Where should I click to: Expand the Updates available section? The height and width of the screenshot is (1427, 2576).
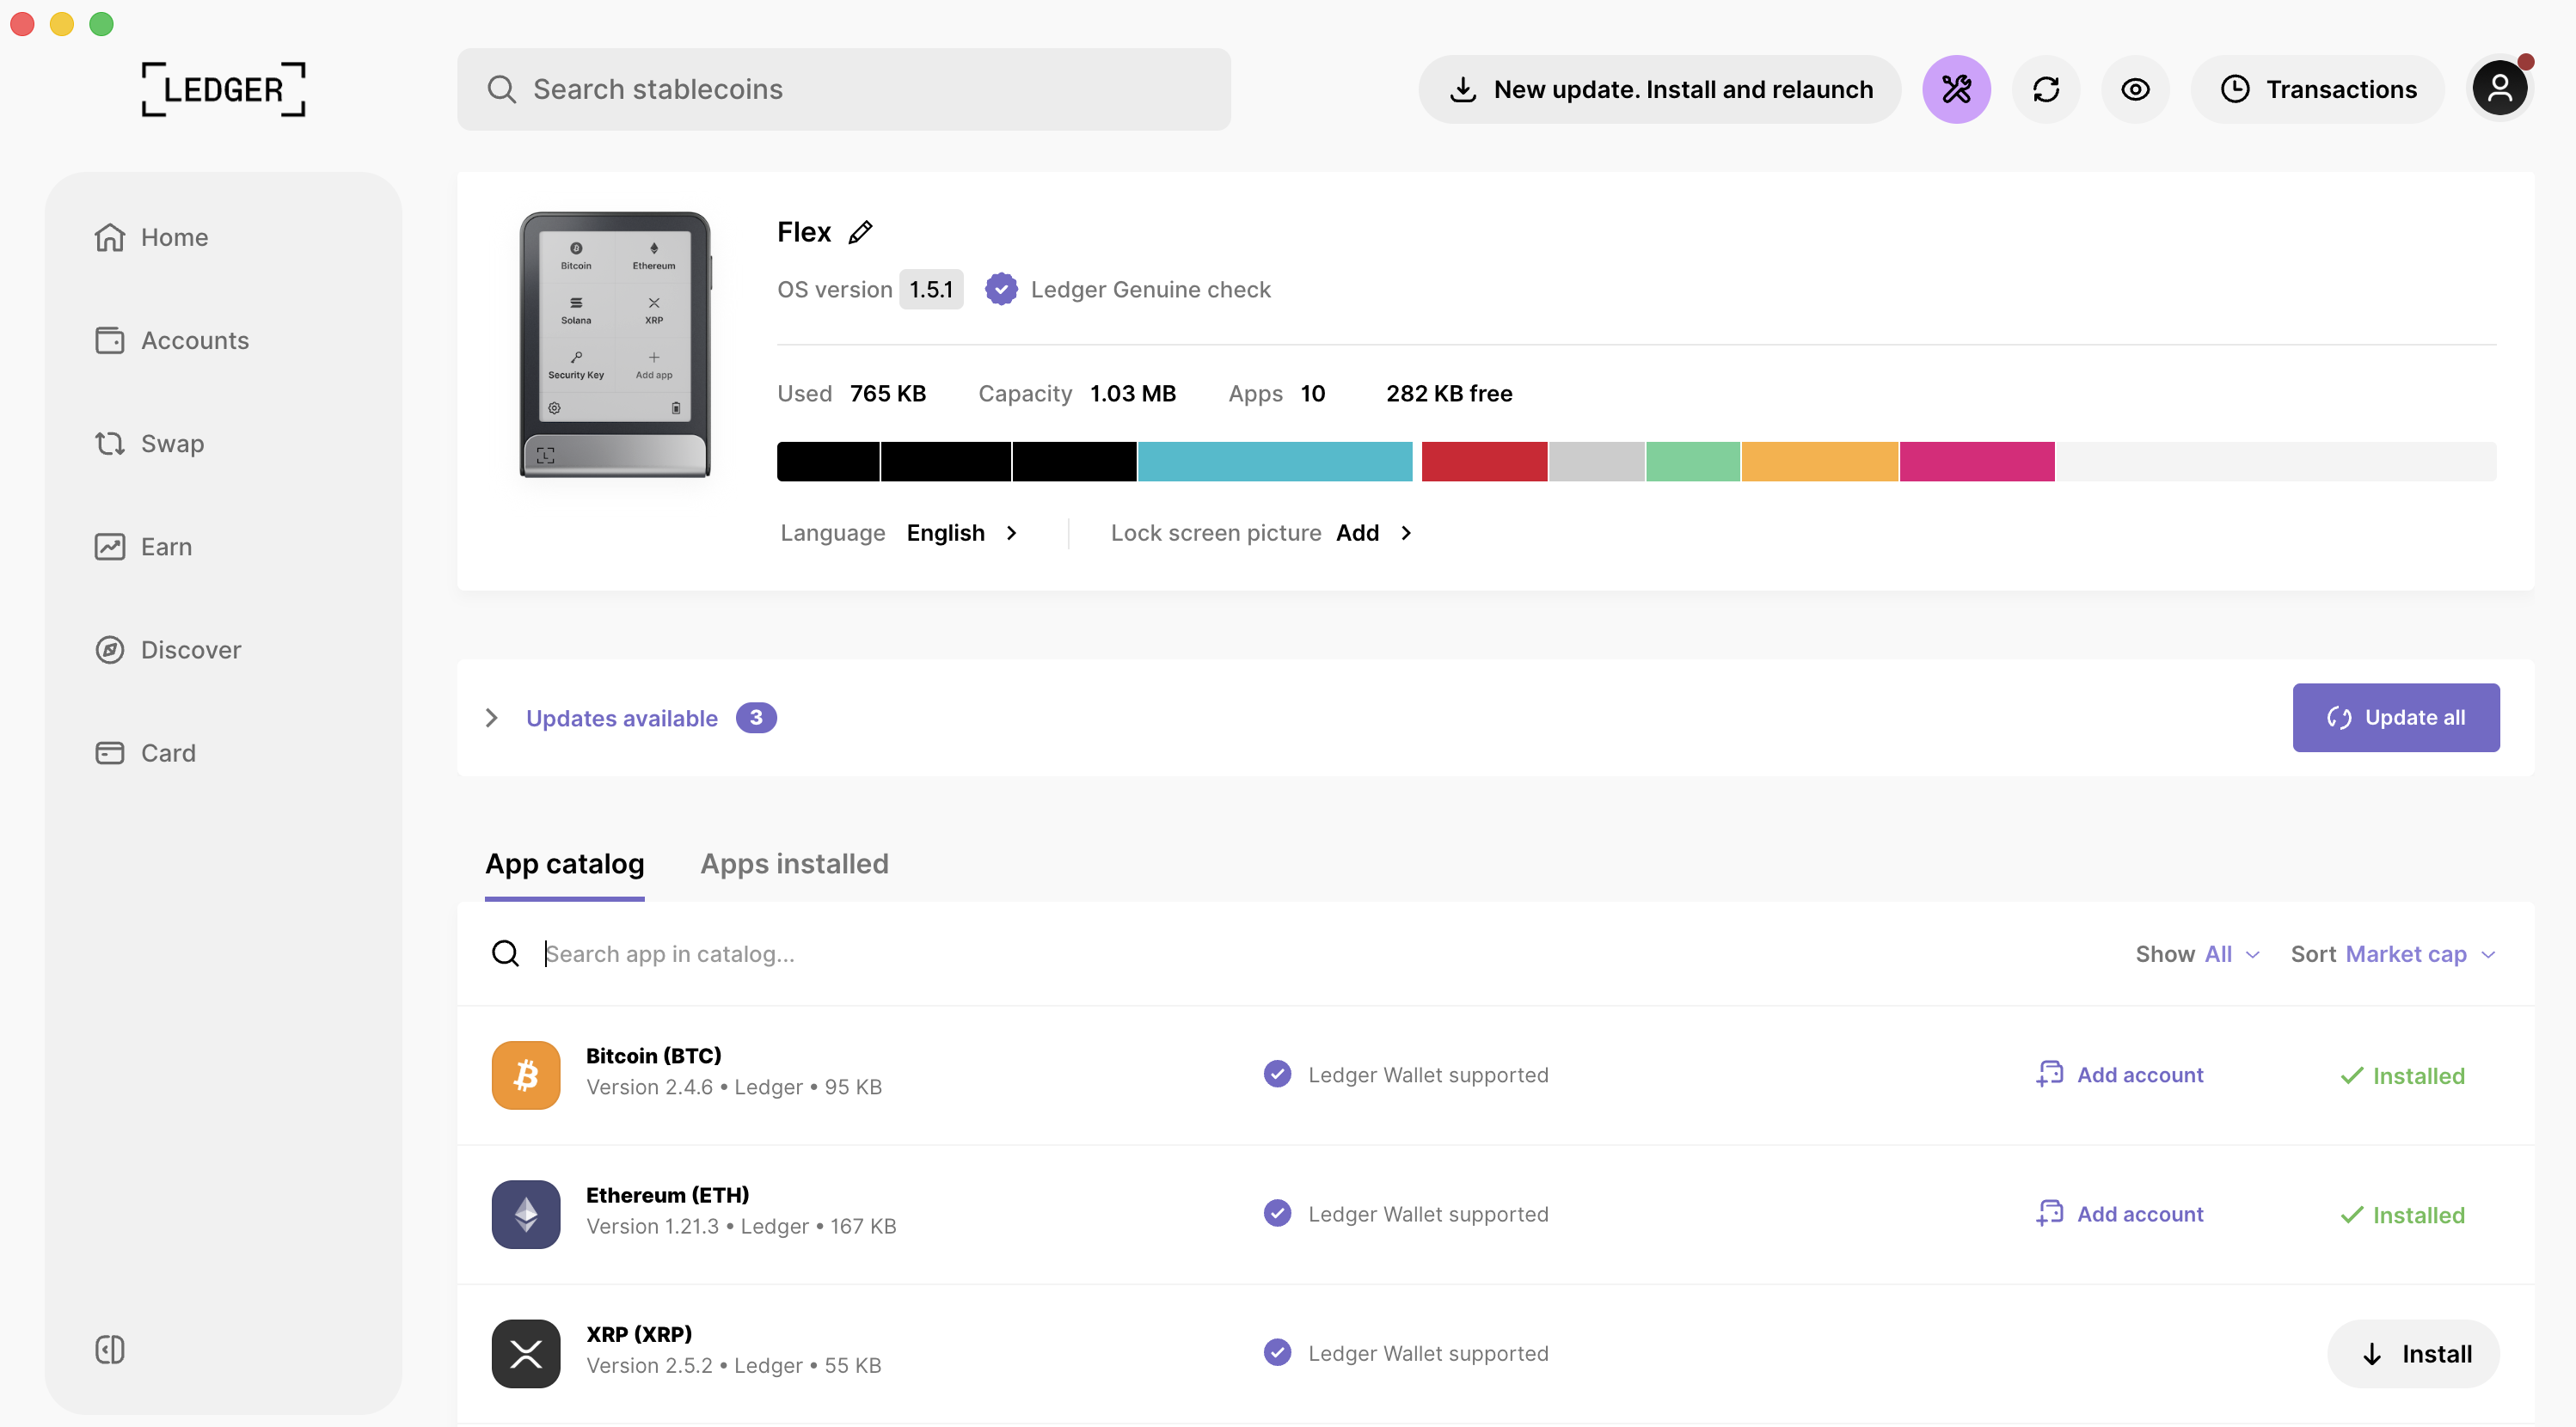coord(630,718)
